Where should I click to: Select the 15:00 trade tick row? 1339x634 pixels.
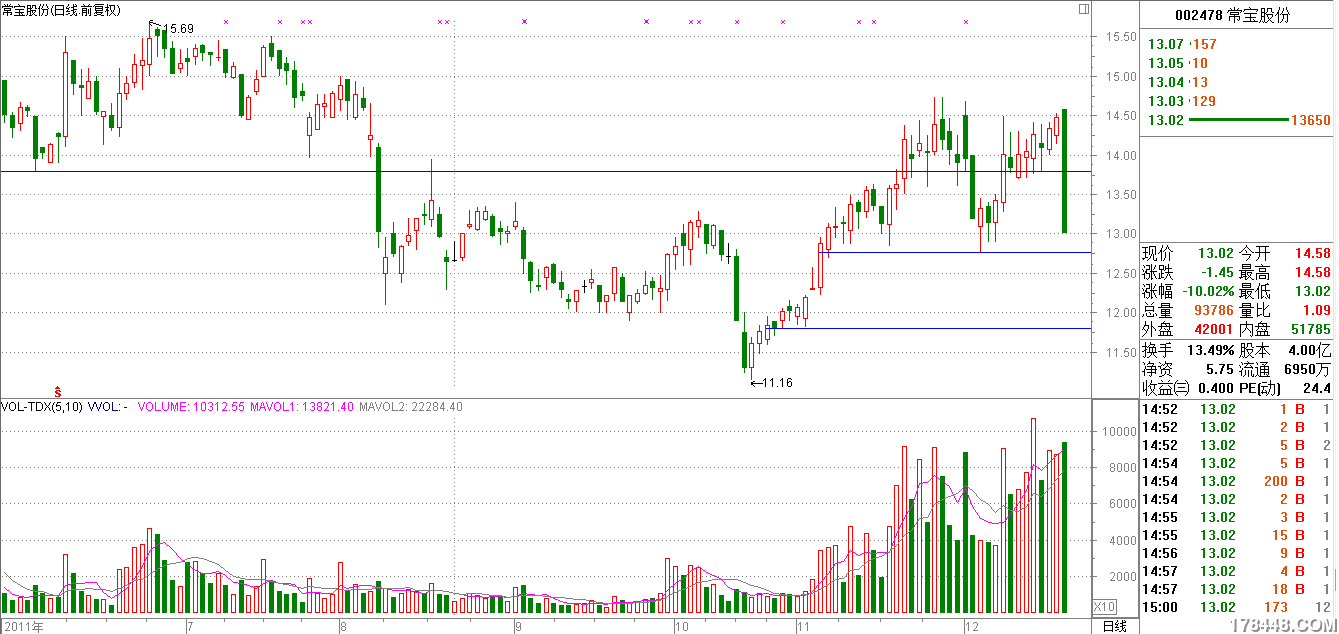pos(1238,607)
